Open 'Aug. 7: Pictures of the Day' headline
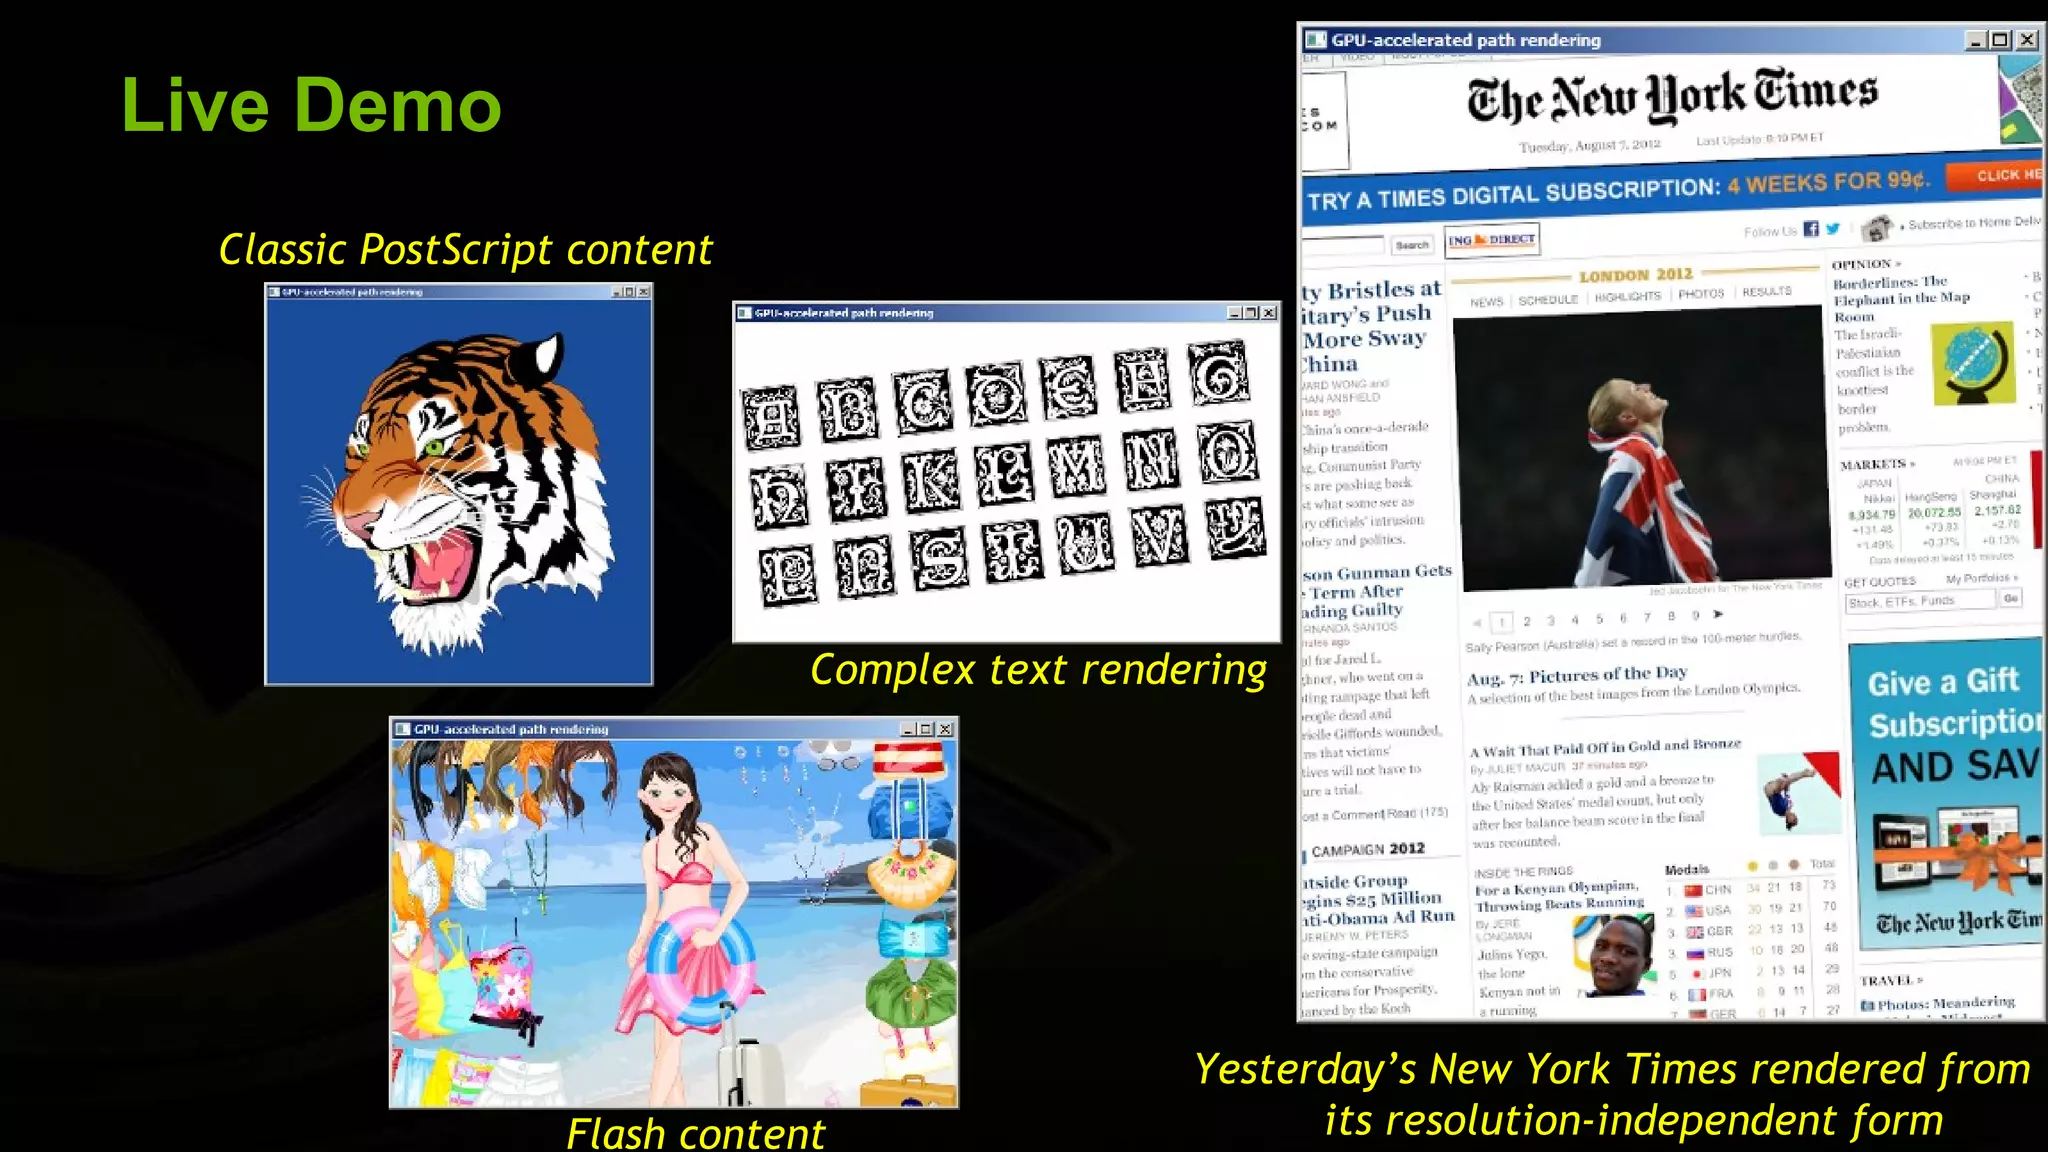The height and width of the screenshot is (1152, 2048). coord(1577,675)
